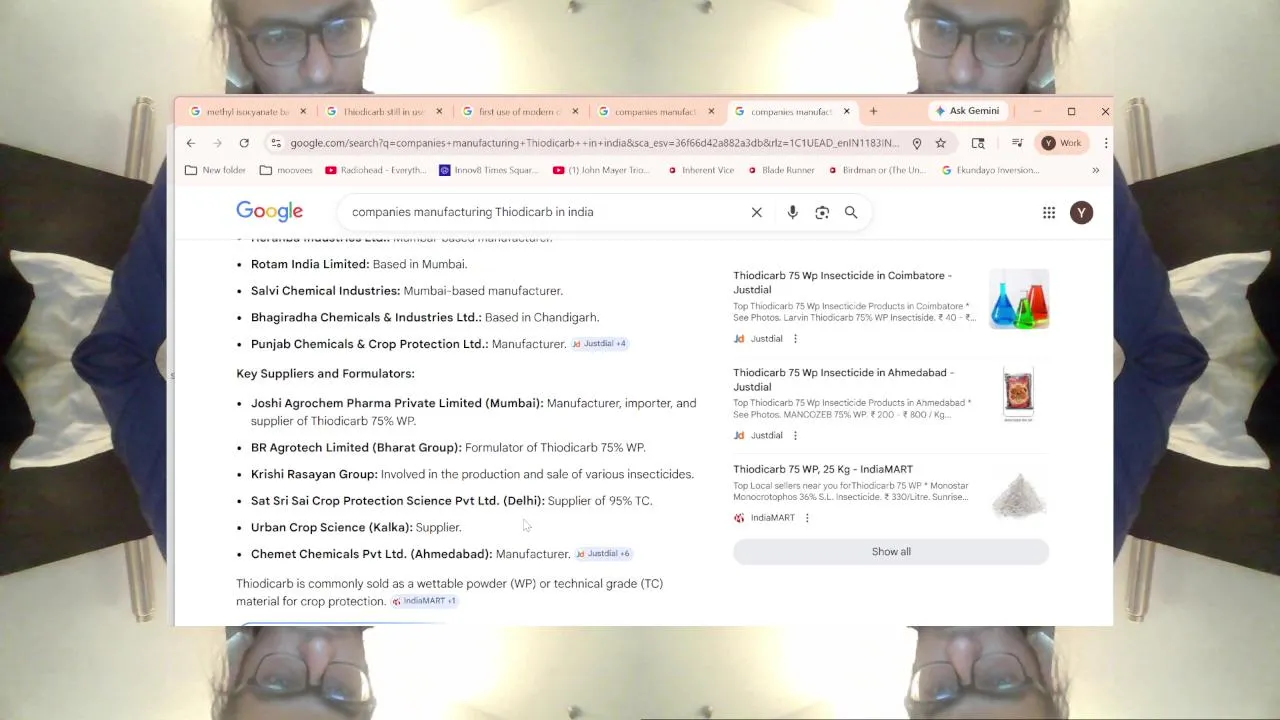The width and height of the screenshot is (1280, 720).
Task: Bookmark this page with the star icon
Action: point(941,143)
